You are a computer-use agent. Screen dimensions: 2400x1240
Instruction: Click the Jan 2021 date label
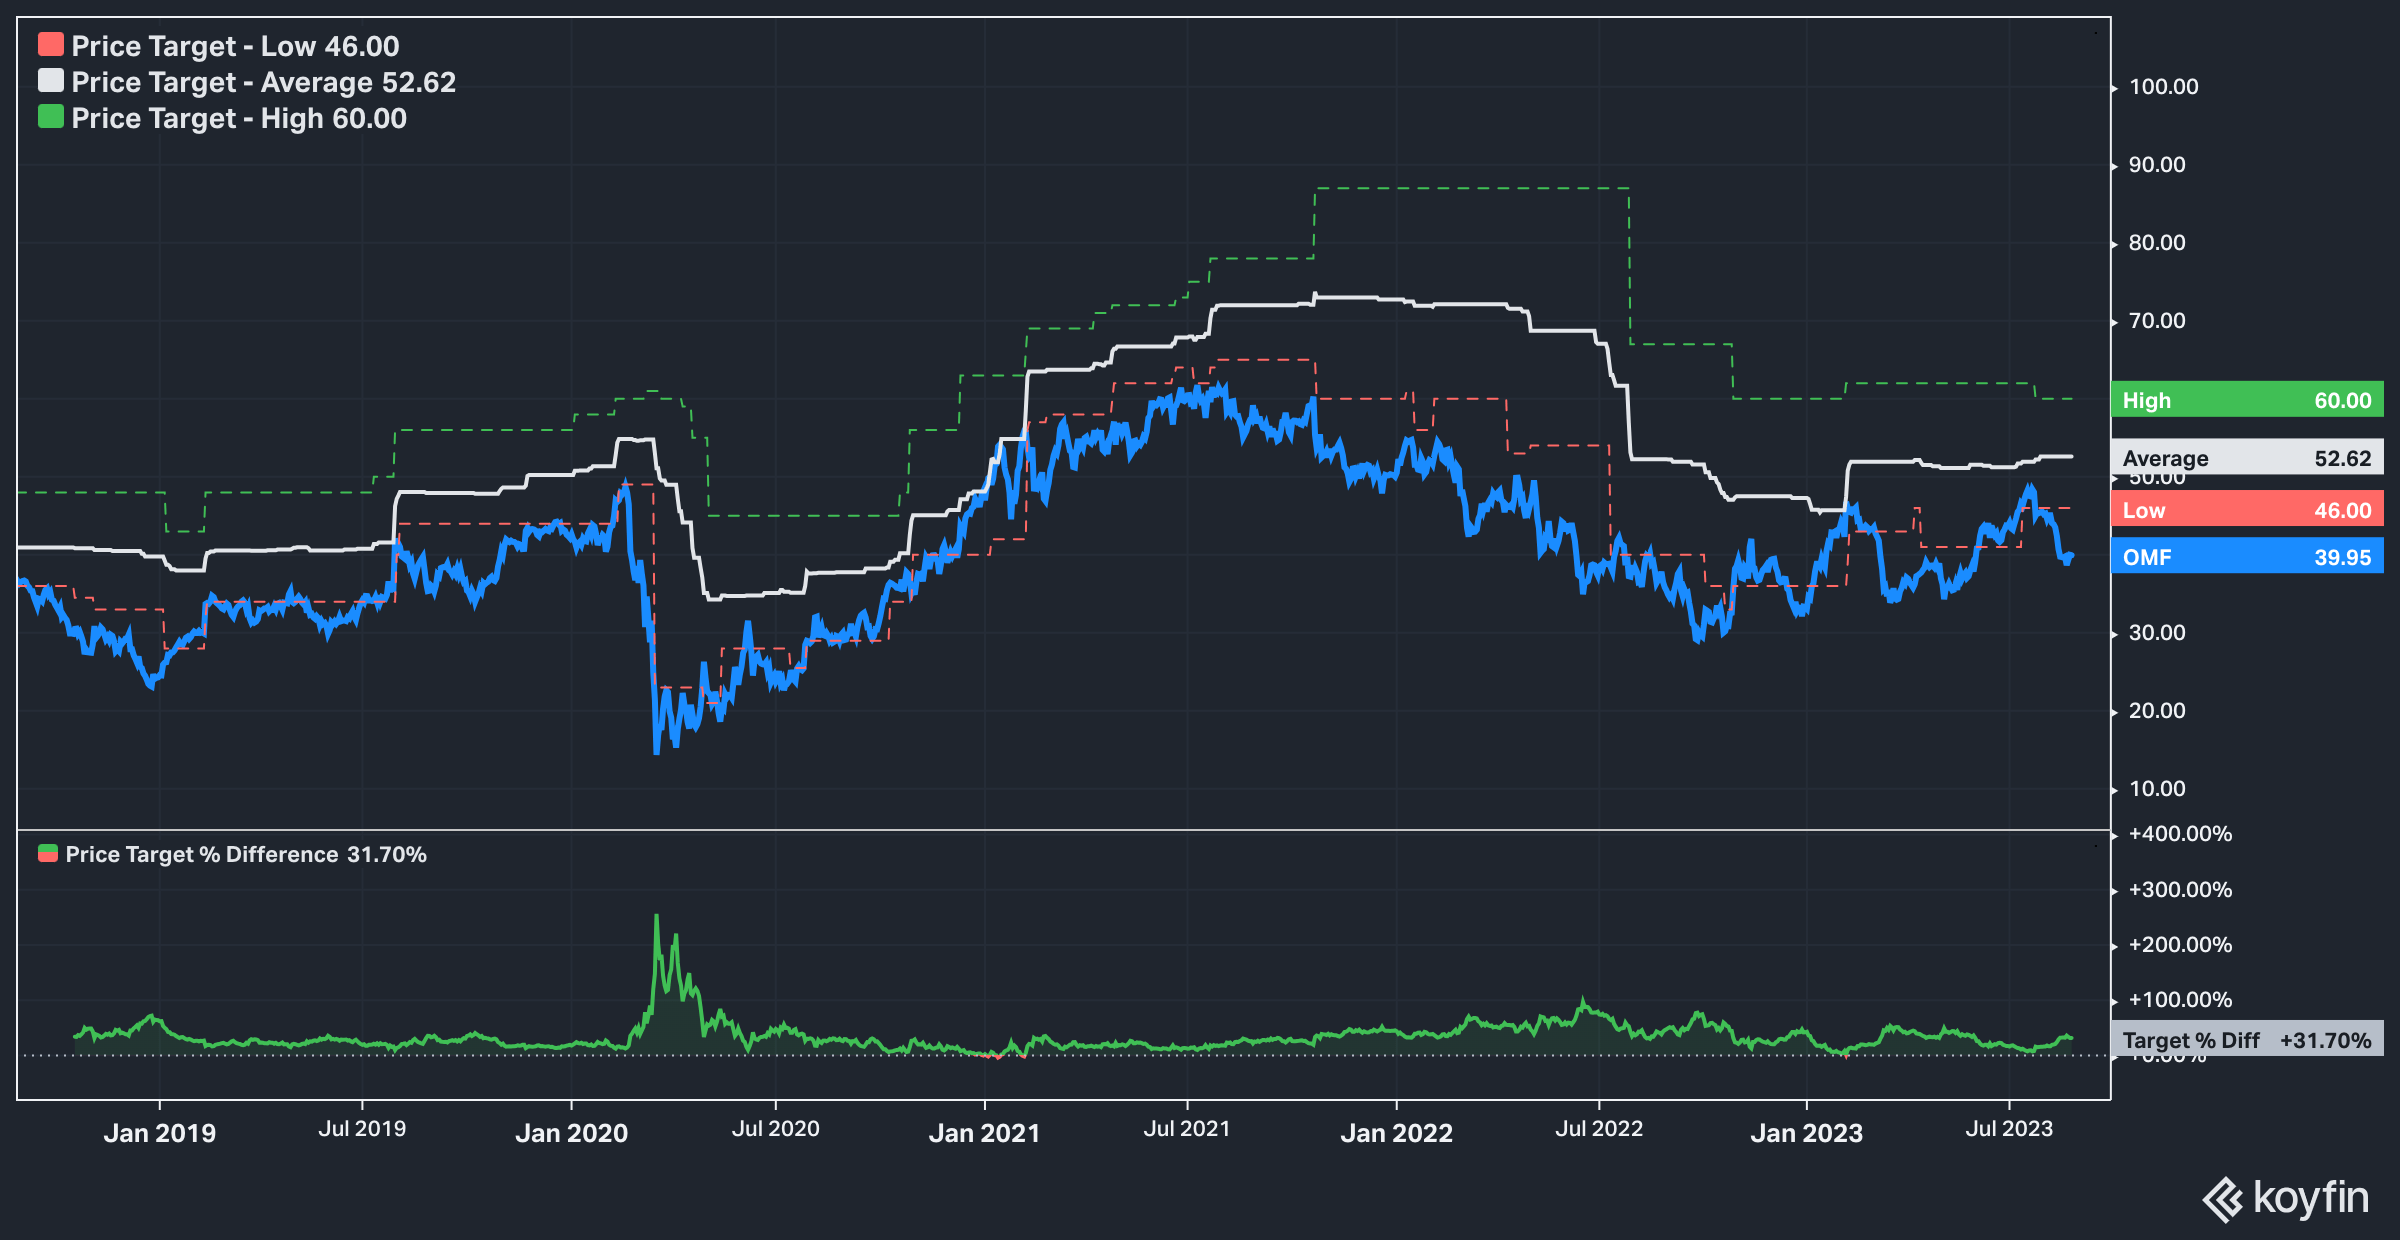984,1133
